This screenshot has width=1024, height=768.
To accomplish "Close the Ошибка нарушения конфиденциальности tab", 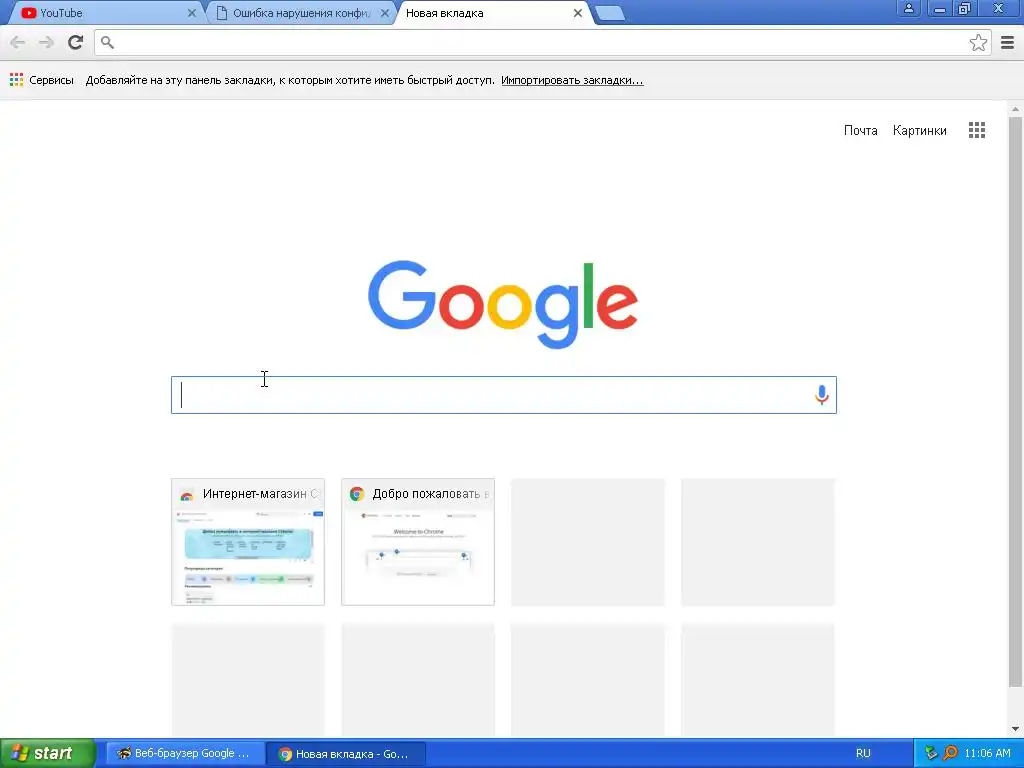I will [x=385, y=13].
